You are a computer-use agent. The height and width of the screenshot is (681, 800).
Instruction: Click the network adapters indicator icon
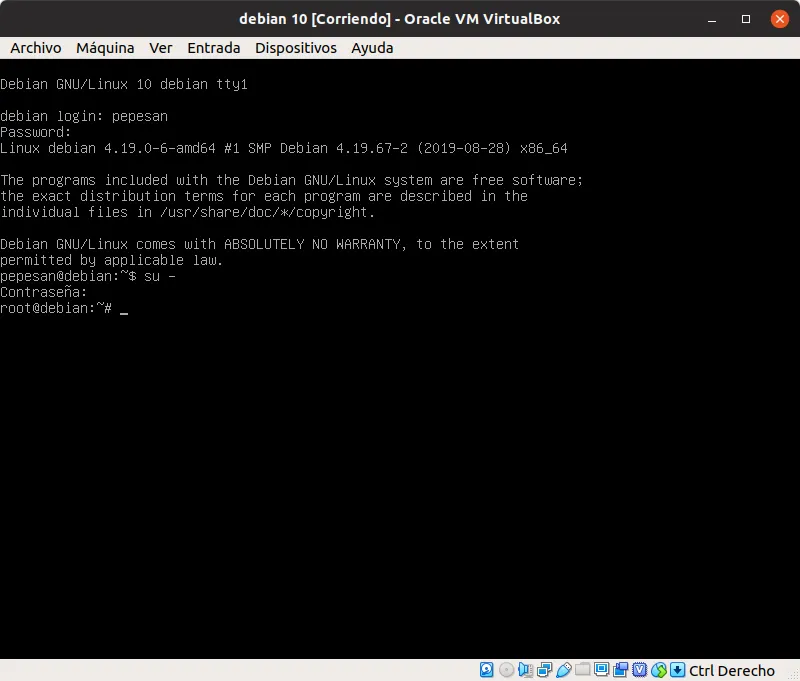545,670
